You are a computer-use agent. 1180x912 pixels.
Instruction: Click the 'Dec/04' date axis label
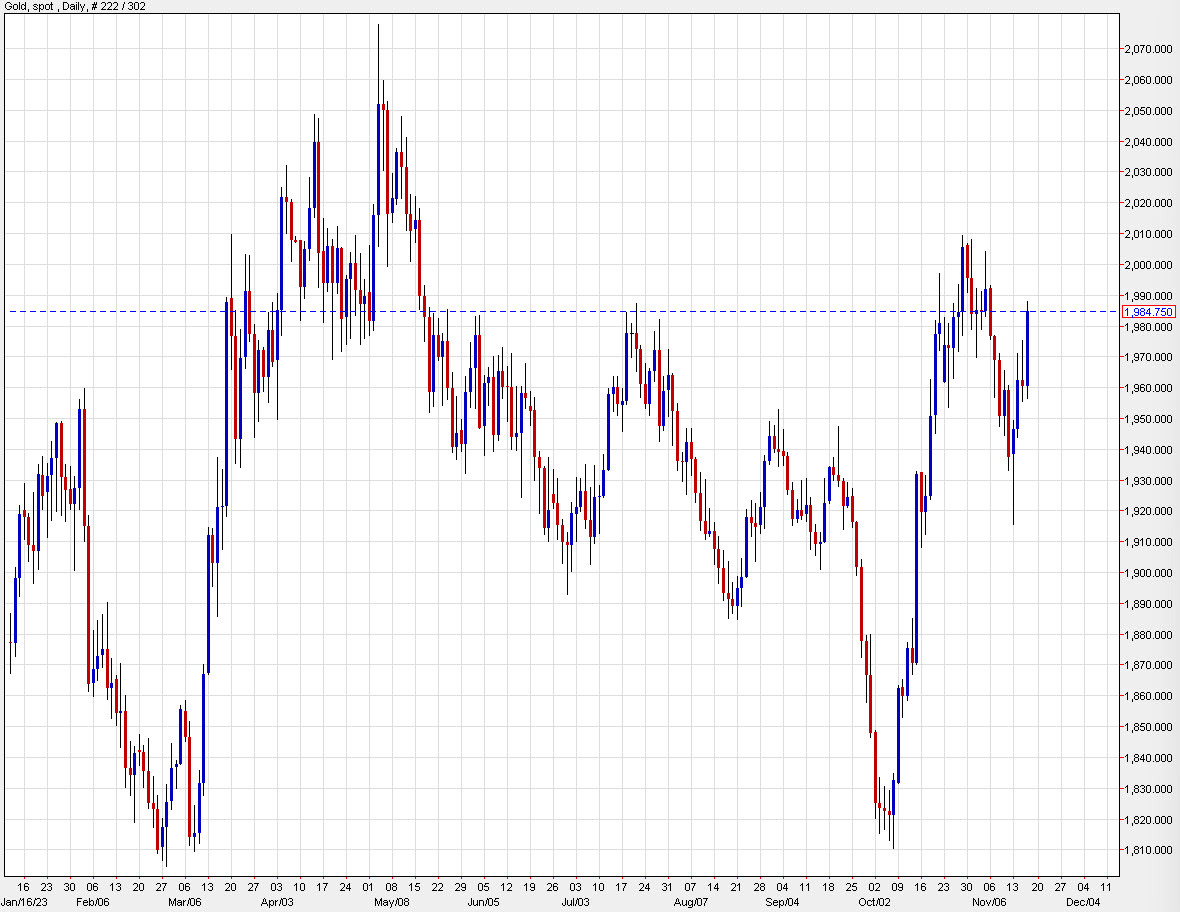(1085, 901)
